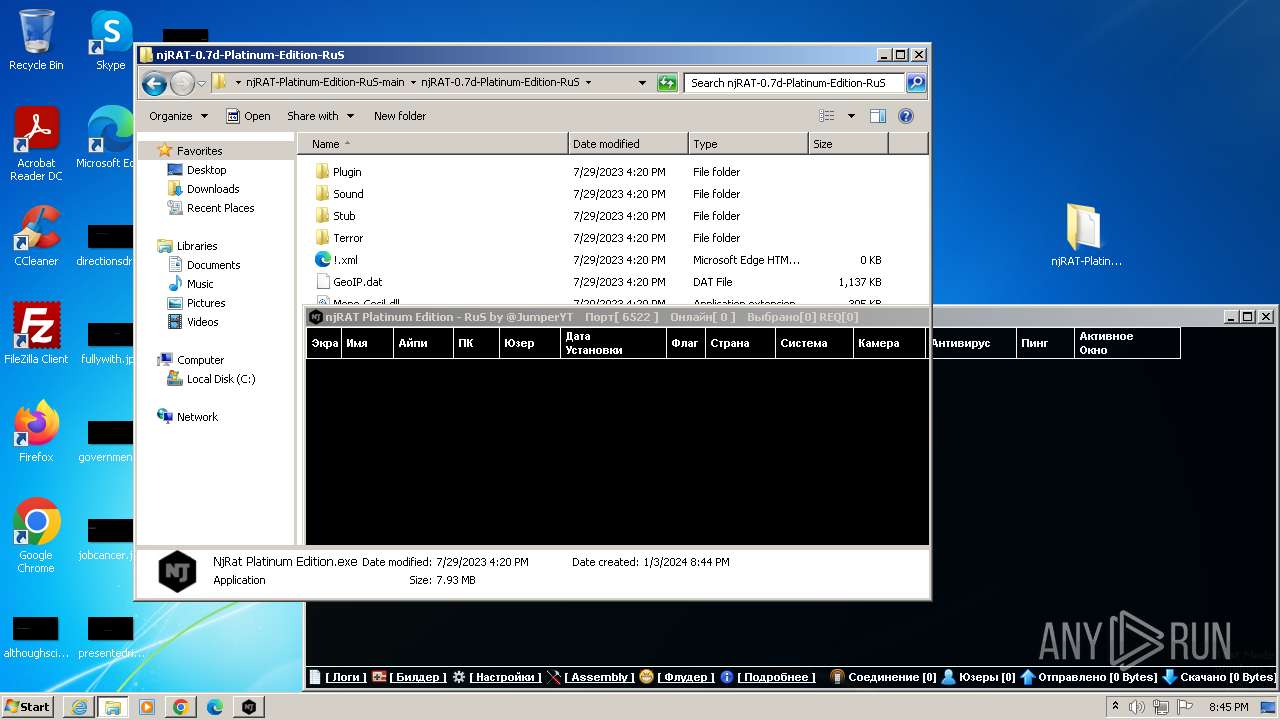
Task: Sort by Date modified column header
Action: click(x=628, y=144)
